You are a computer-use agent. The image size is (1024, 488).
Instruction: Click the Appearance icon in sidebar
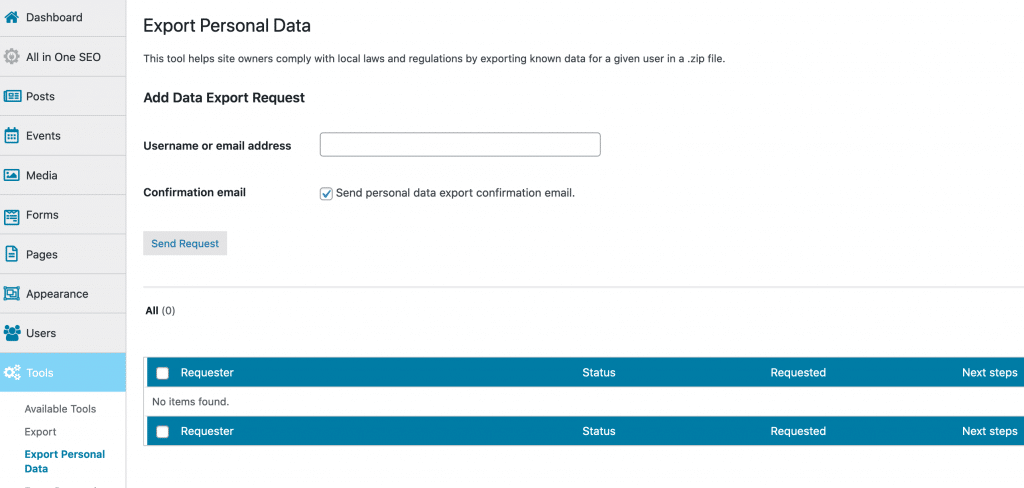point(11,294)
